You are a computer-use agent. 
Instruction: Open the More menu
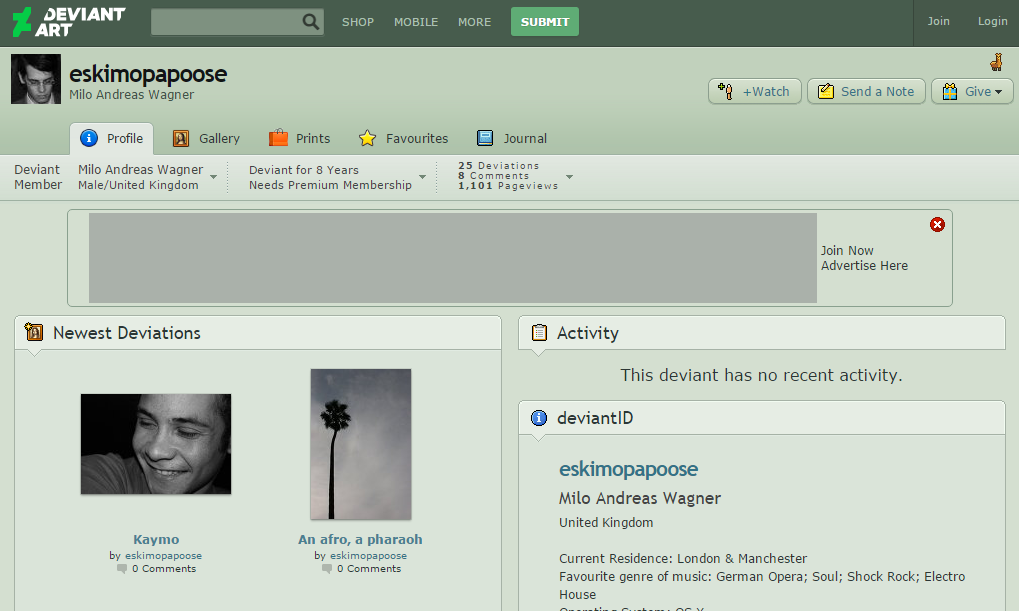(x=474, y=22)
